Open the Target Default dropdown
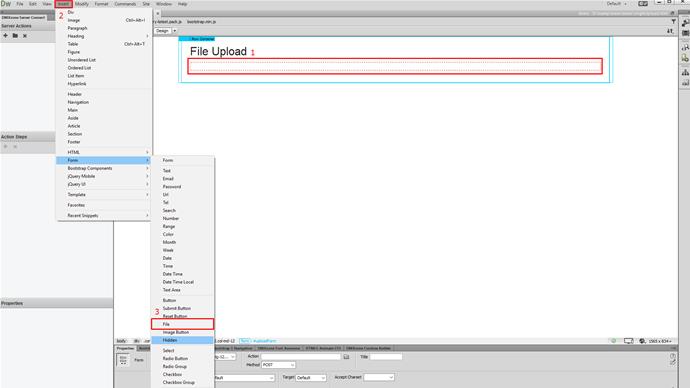This screenshot has width=690, height=388. [x=311, y=377]
